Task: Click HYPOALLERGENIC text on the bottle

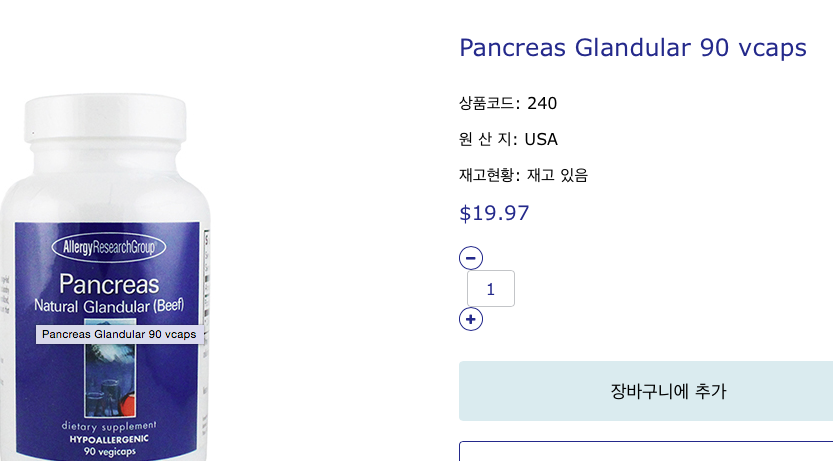Action: [x=110, y=440]
